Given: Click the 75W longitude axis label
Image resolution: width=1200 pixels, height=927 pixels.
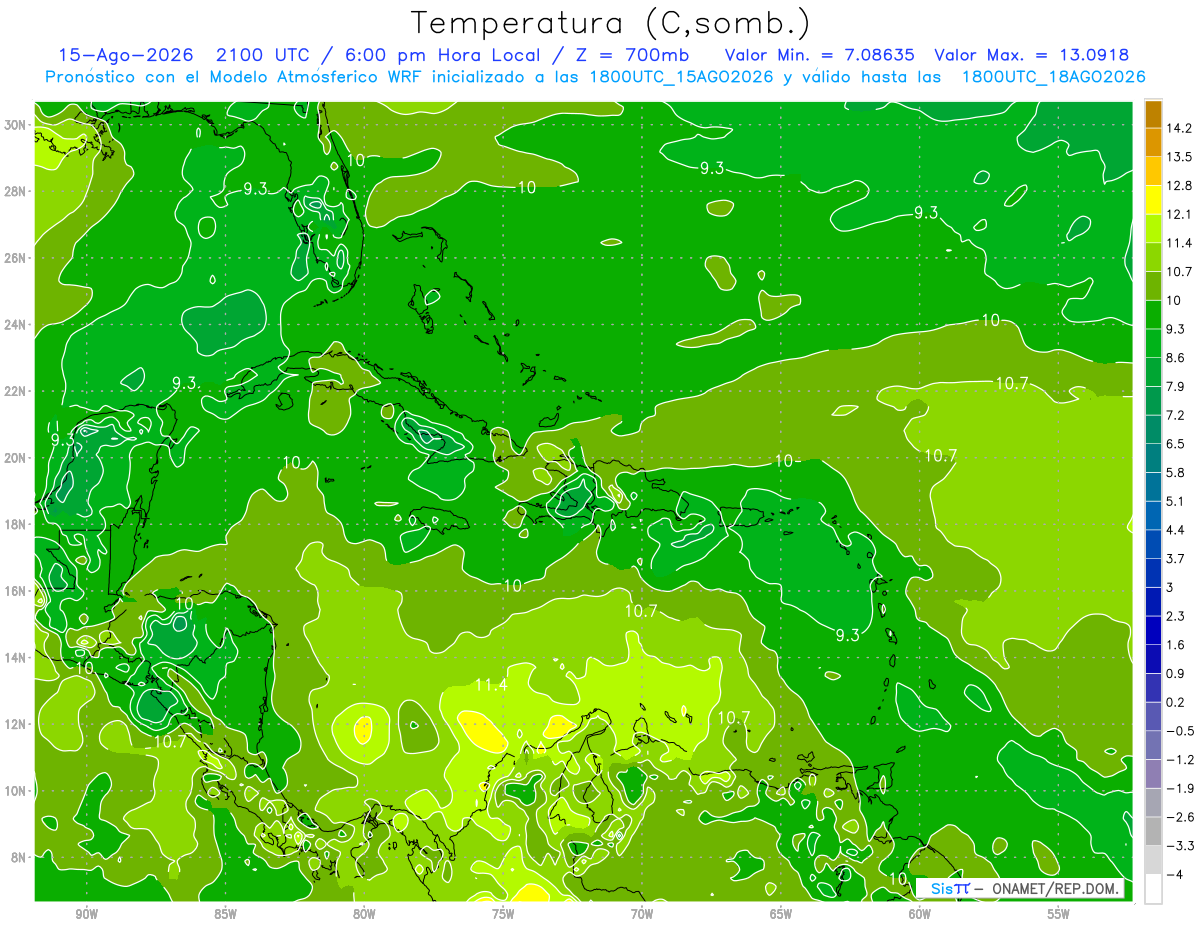Looking at the screenshot, I should point(503,914).
